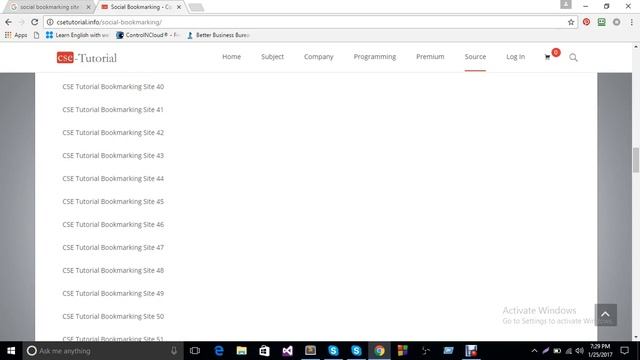Screen dimensions: 640x360
Task: Open Premium menu item
Action: pos(430,57)
